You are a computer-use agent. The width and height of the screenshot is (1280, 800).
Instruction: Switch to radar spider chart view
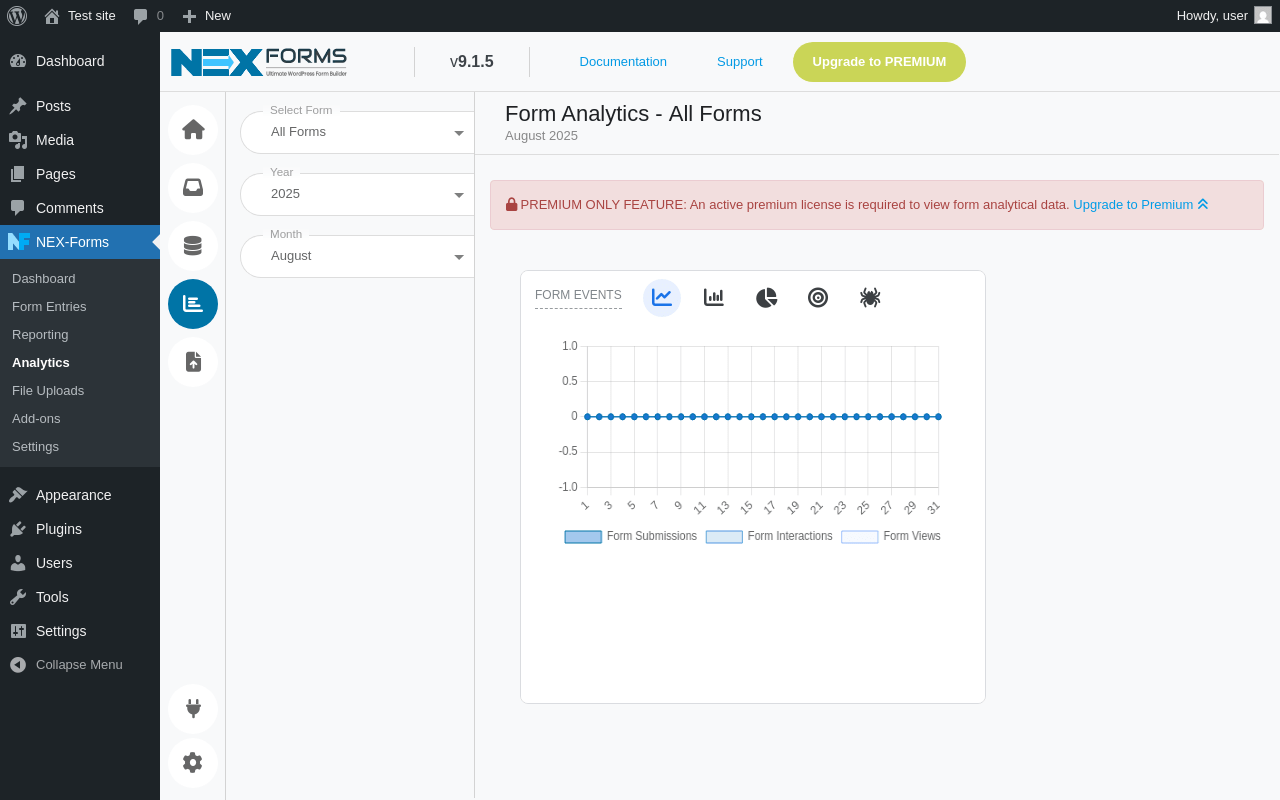(870, 298)
